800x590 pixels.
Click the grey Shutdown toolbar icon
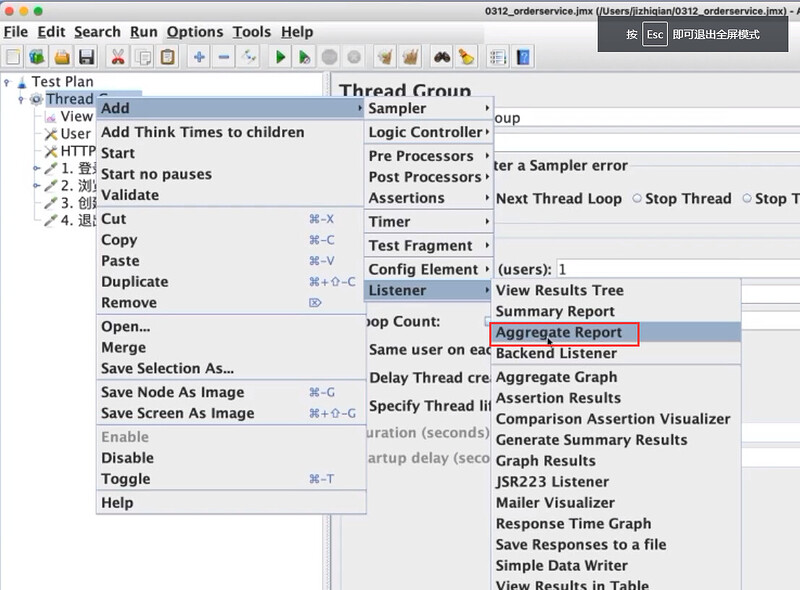[354, 57]
